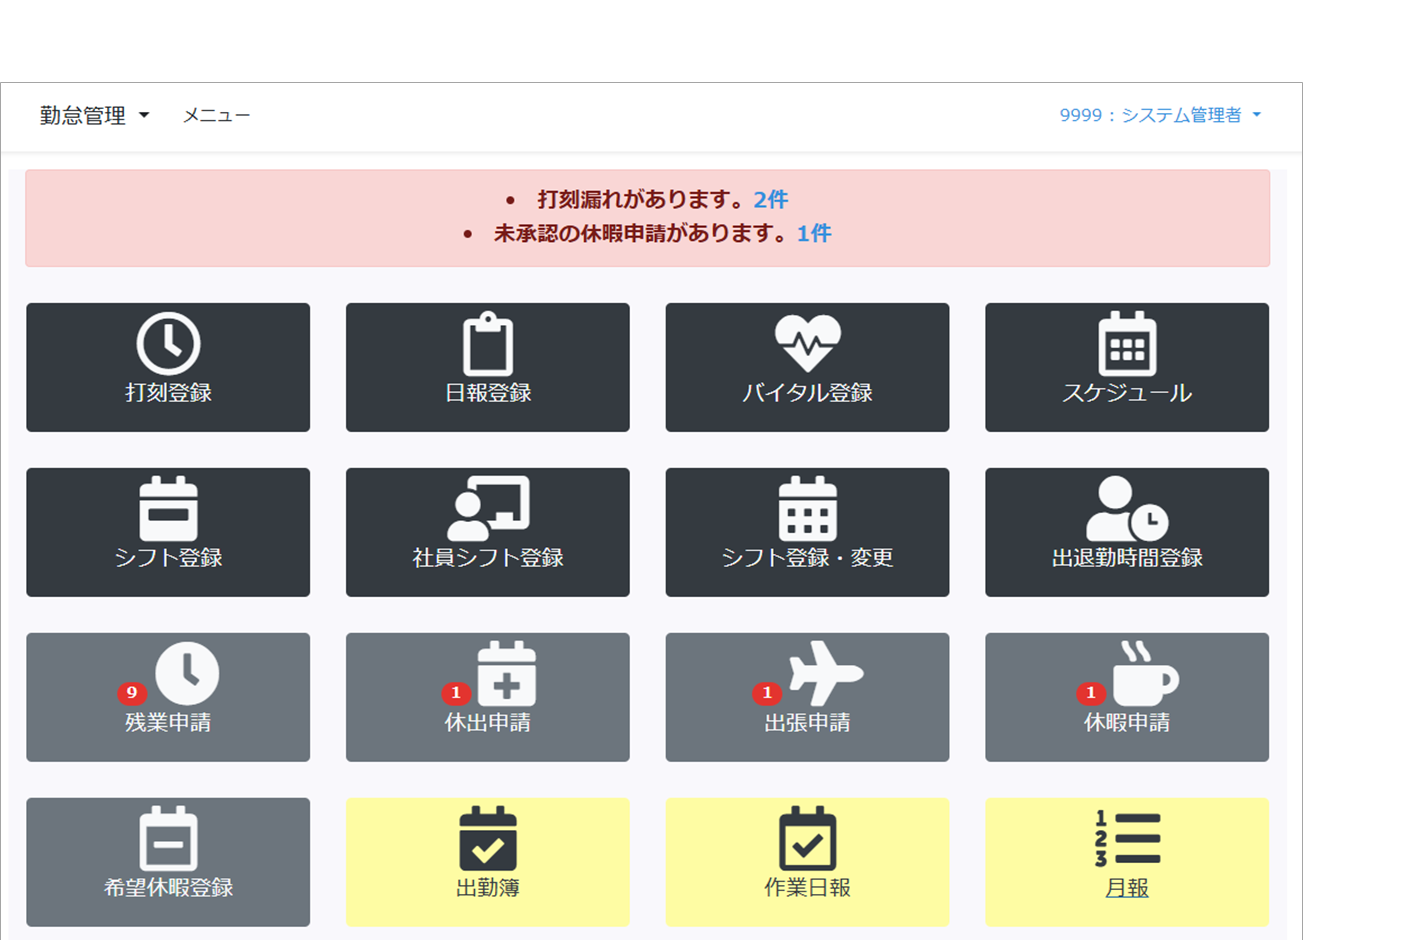Open the 打刻登録 clock icon tile
The image size is (1416, 940).
pyautogui.click(x=168, y=345)
